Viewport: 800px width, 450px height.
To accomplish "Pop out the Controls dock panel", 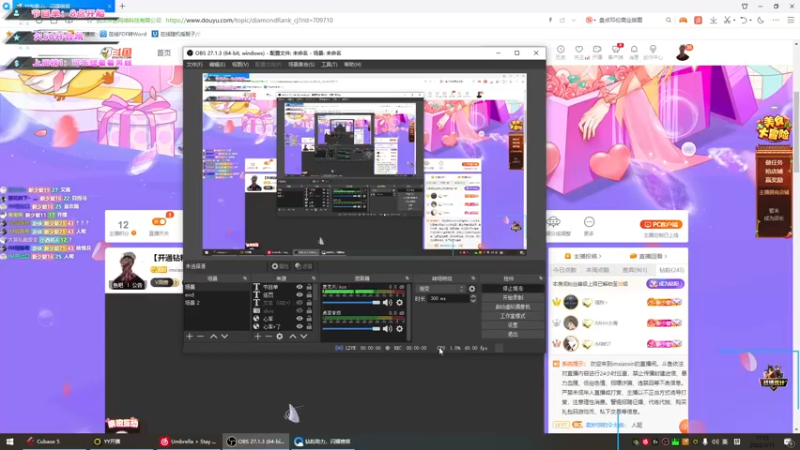I will click(x=541, y=279).
